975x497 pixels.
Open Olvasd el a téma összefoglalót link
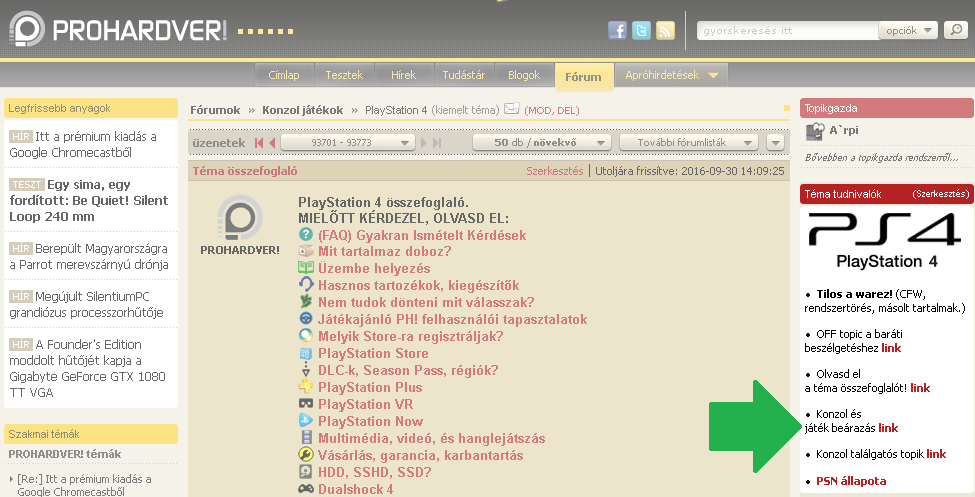pyautogui.click(x=920, y=388)
